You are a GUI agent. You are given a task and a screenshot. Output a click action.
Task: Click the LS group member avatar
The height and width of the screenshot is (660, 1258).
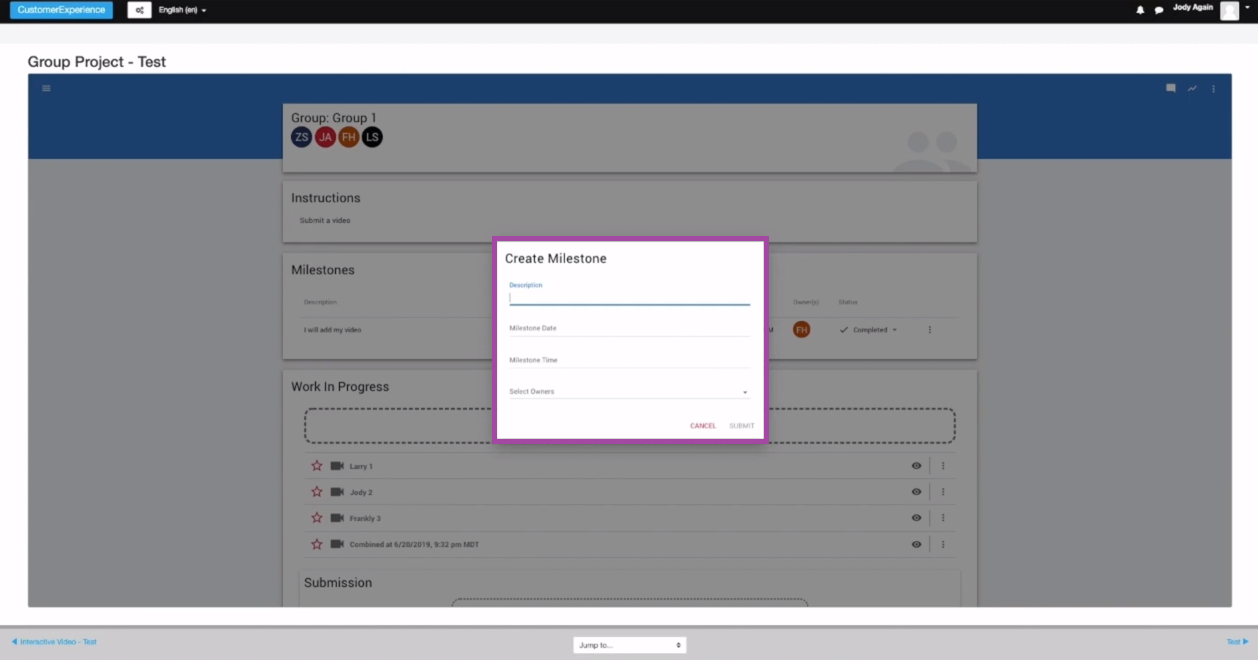(372, 137)
